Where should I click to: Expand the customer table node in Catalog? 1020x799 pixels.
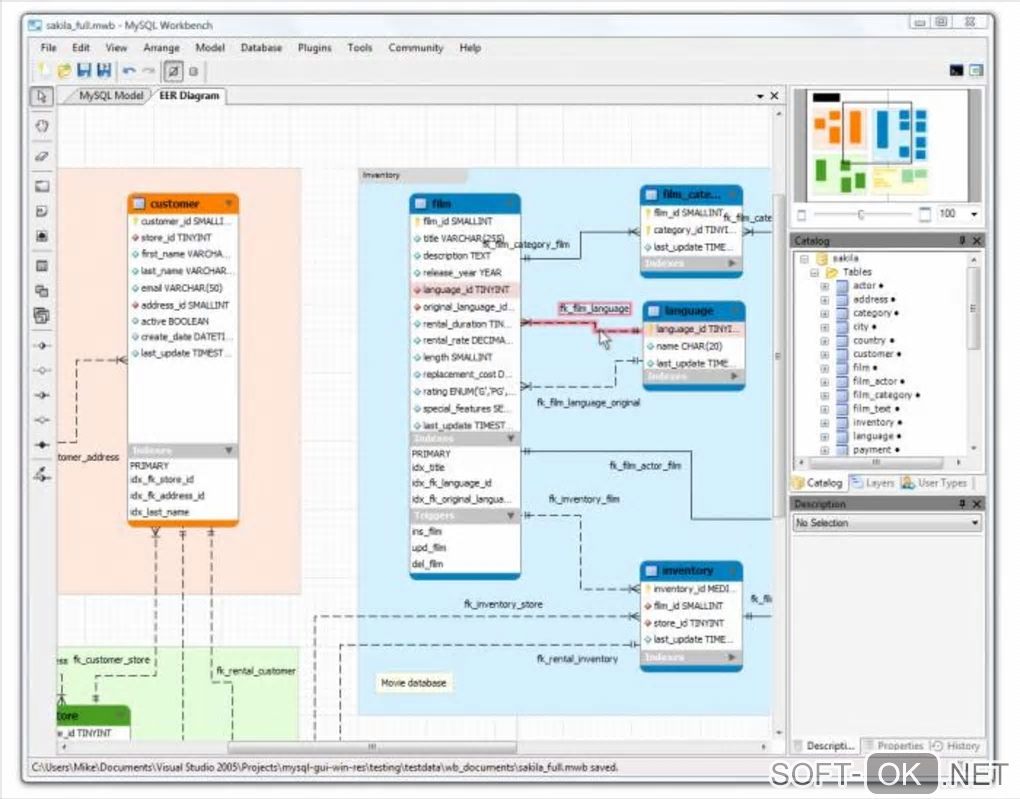coord(825,354)
